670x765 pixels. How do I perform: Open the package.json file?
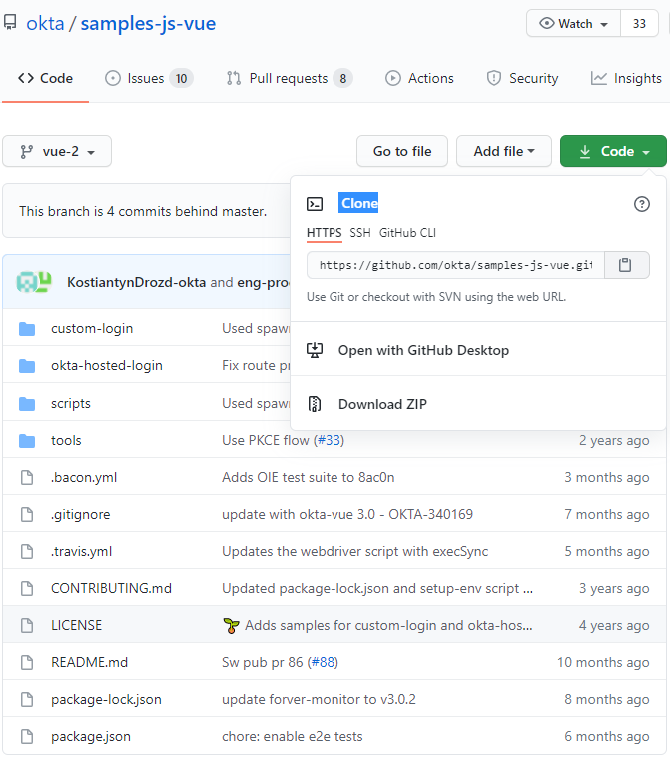[x=91, y=737]
